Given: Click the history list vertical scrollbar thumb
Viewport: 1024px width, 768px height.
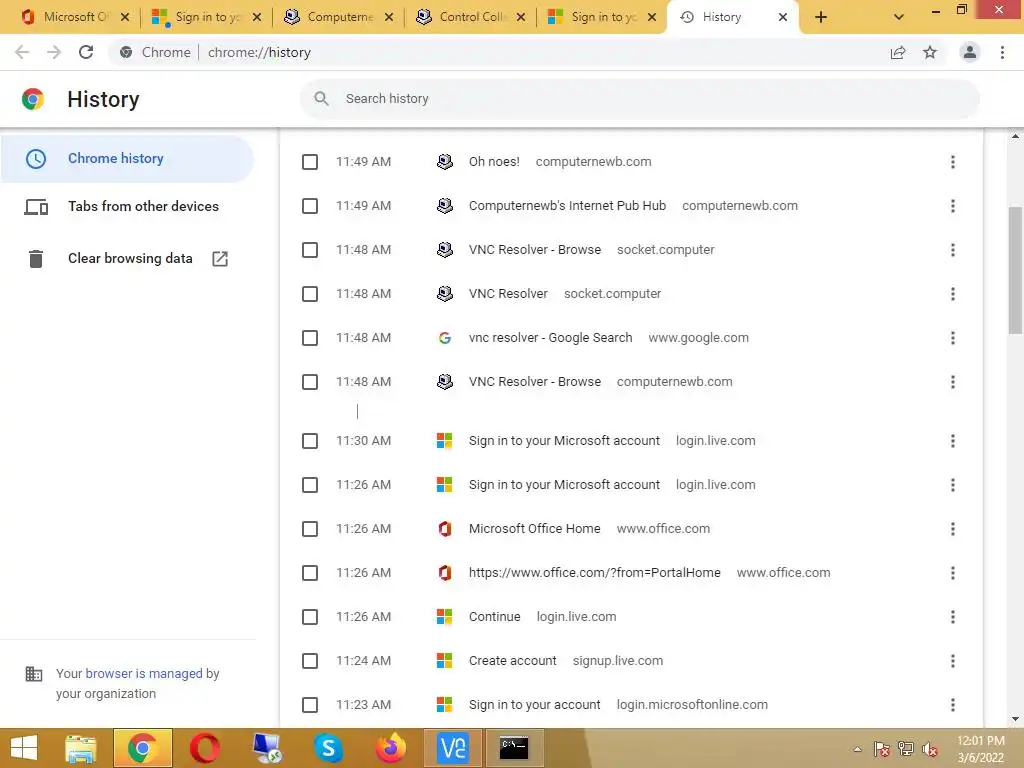Looking at the screenshot, I should click(x=1015, y=270).
